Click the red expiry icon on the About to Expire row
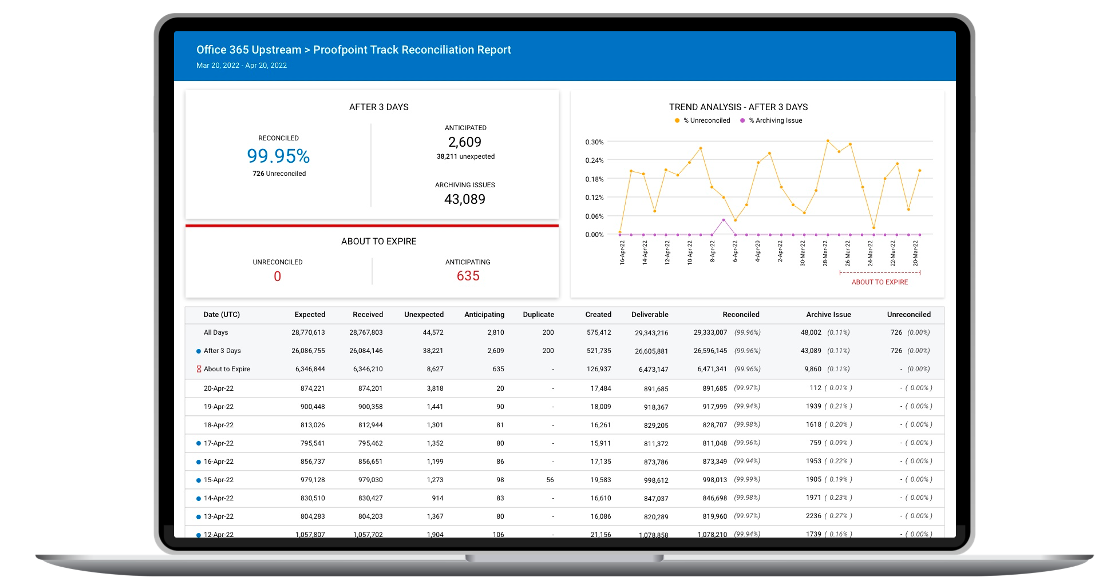This screenshot has height=579, width=1099. (x=198, y=369)
